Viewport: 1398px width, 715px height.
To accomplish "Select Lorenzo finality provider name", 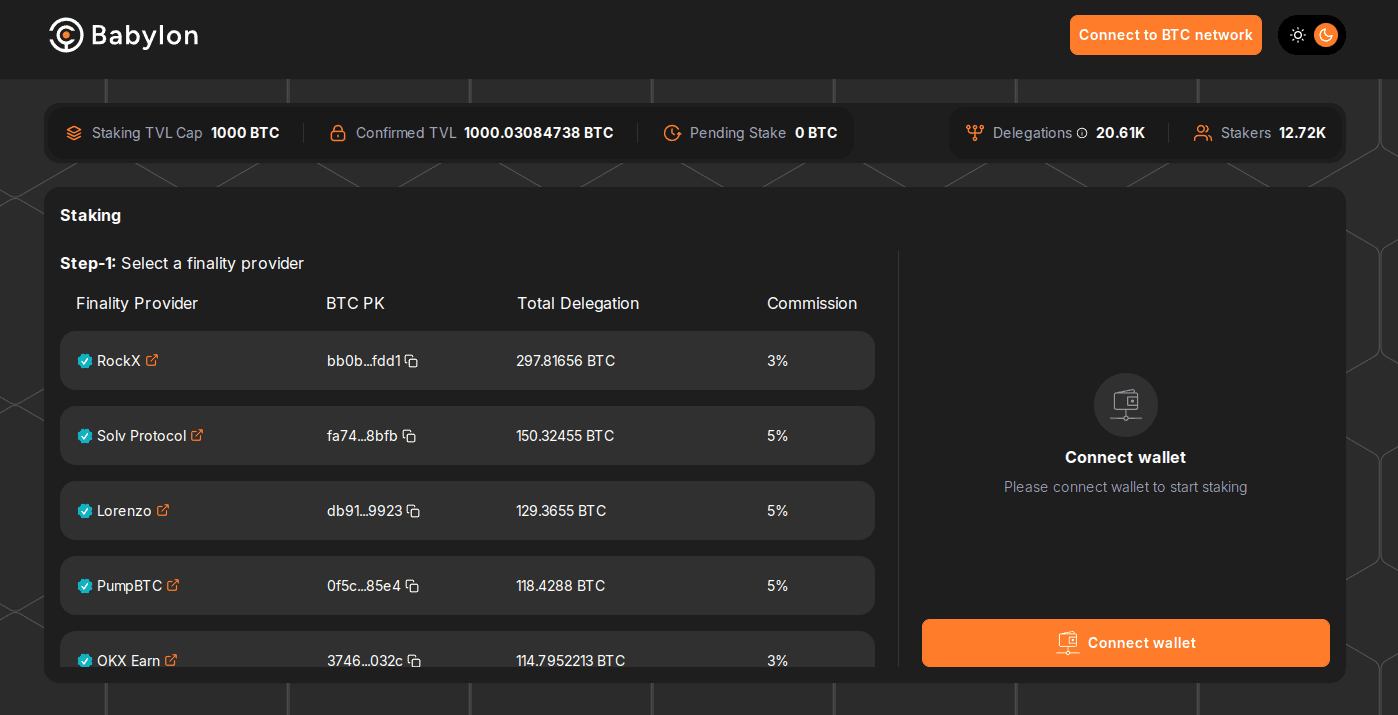I will click(x=124, y=511).
